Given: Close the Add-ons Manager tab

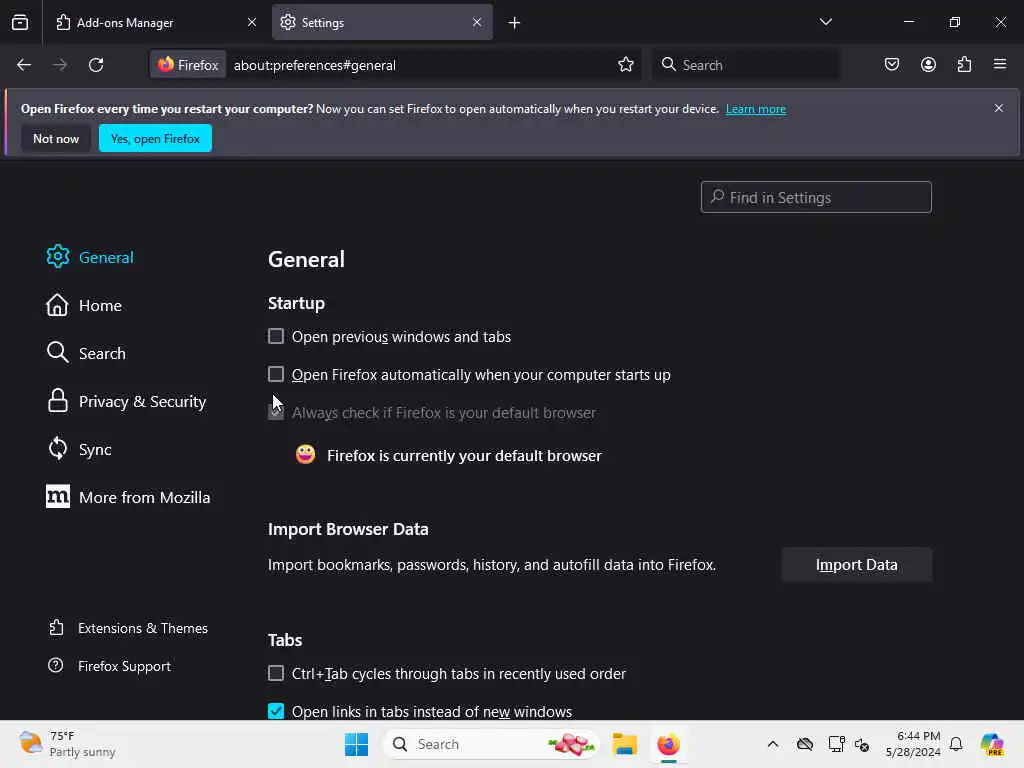Looking at the screenshot, I should coord(251,22).
